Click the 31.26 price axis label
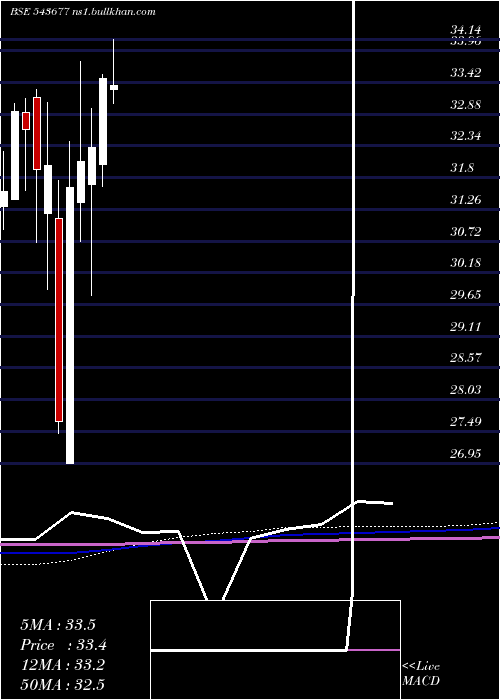This screenshot has height=700, width=500. [466, 200]
